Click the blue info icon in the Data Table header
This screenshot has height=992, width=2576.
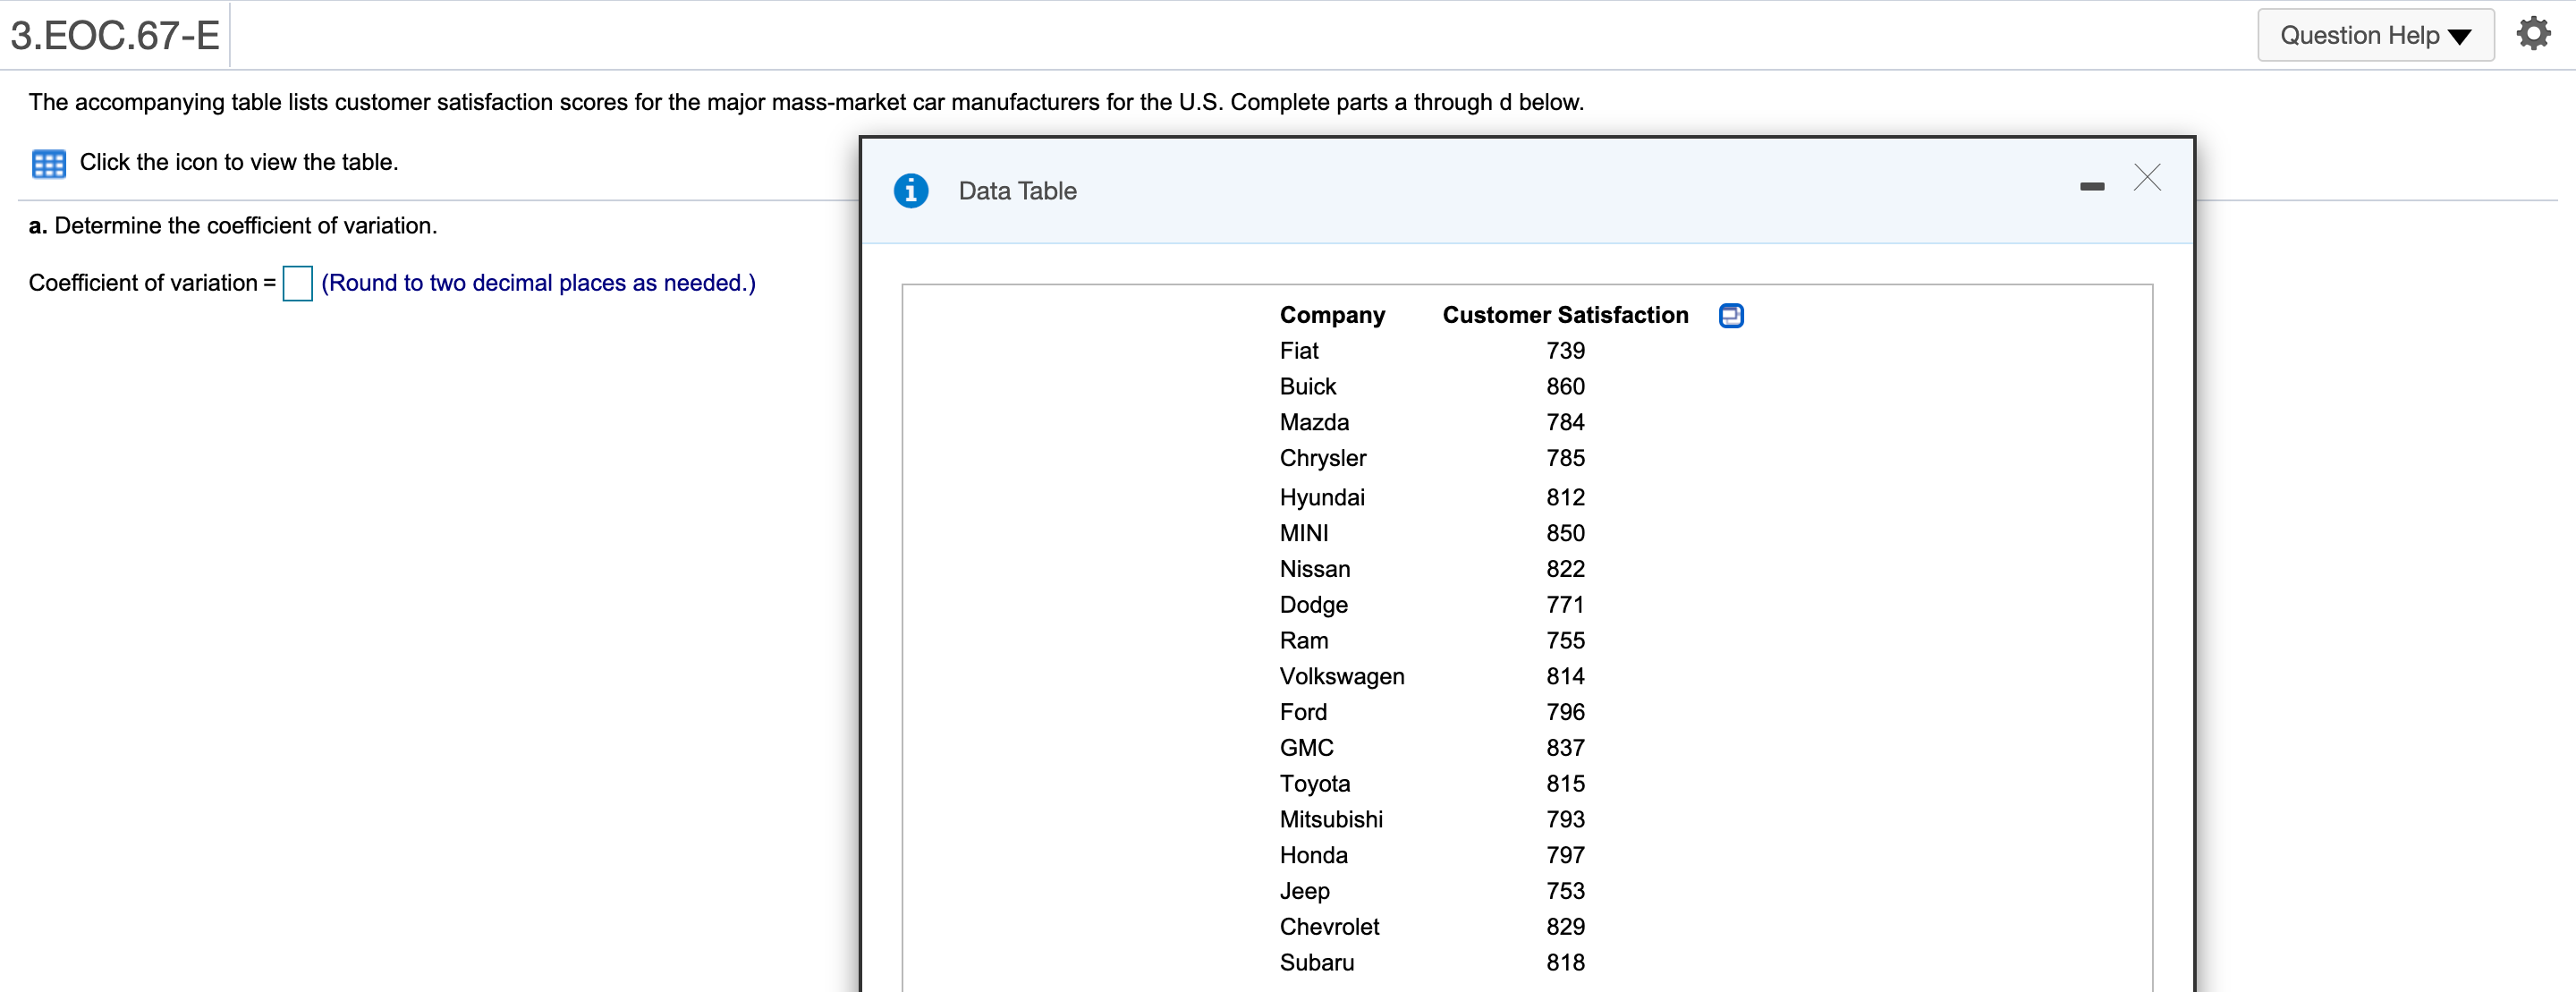pos(910,190)
